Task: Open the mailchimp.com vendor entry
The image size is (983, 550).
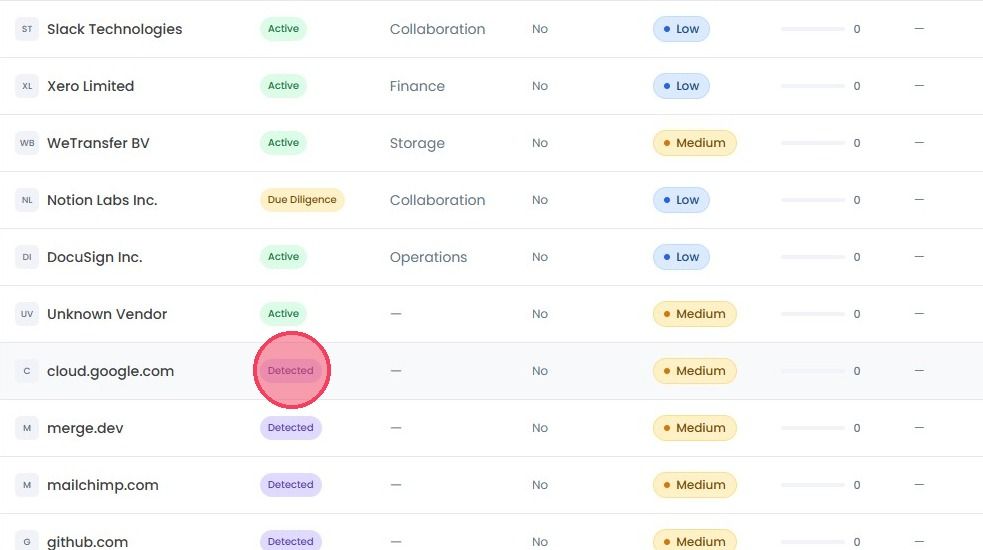Action: point(103,485)
